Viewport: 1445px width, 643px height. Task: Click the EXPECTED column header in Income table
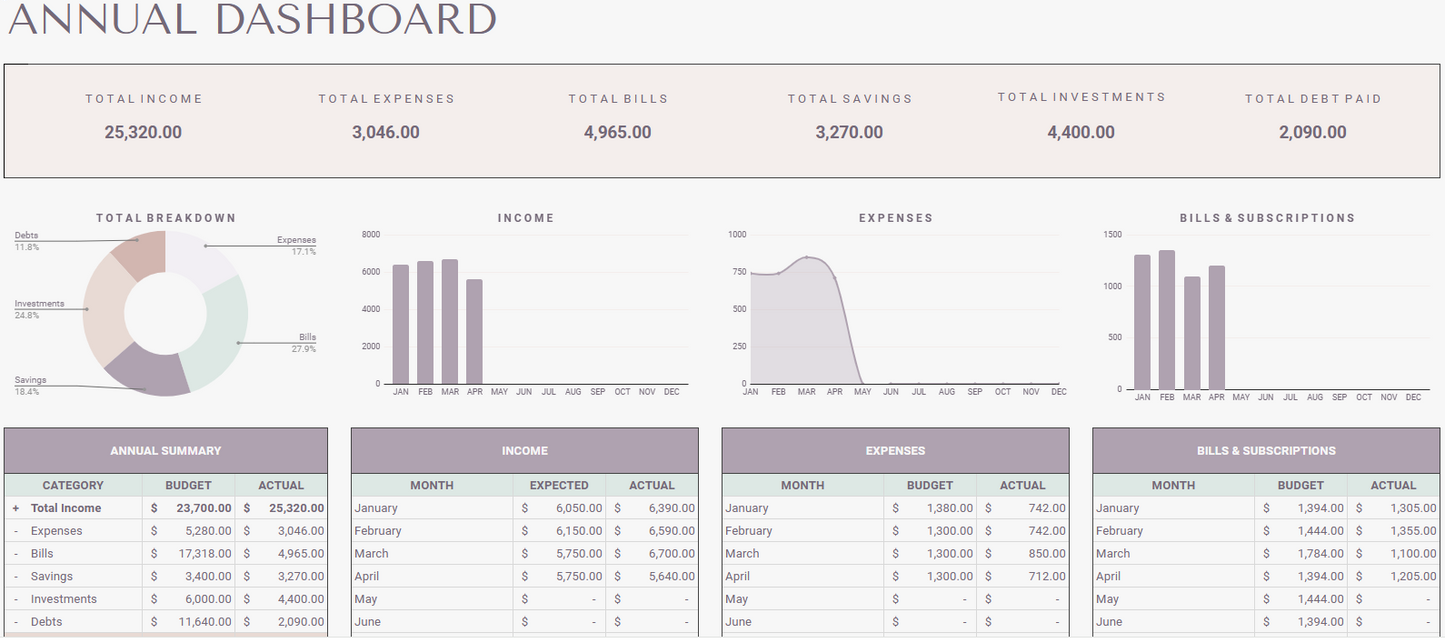[559, 485]
